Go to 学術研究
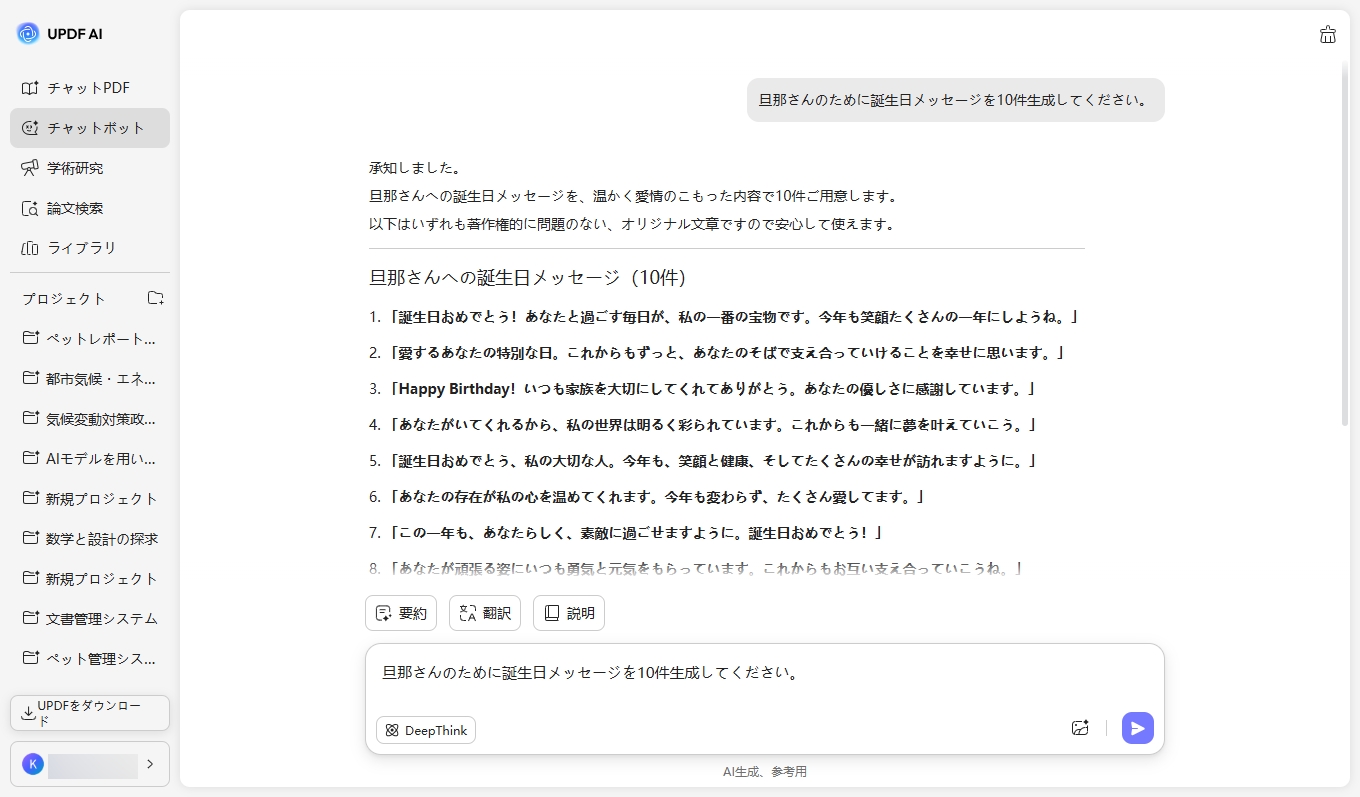 tap(90, 168)
